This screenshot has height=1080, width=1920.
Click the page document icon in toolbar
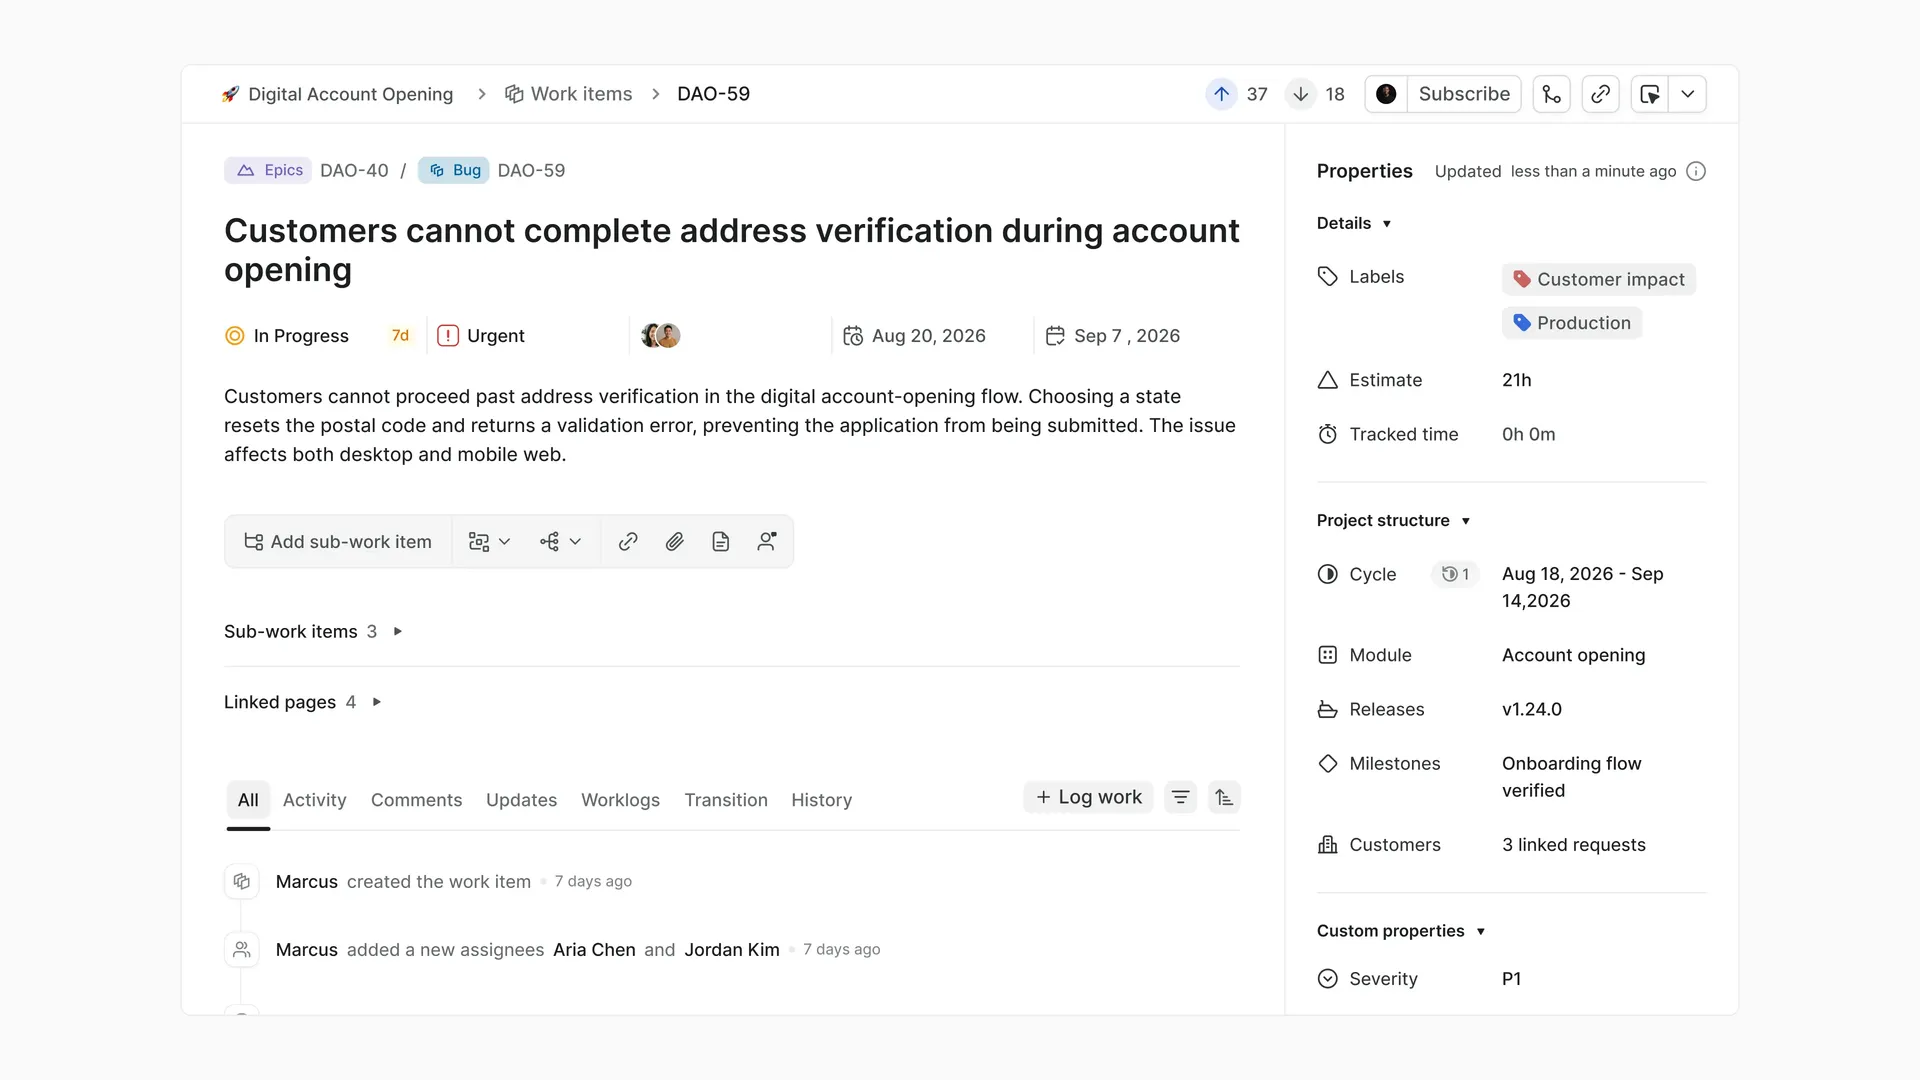tap(721, 542)
